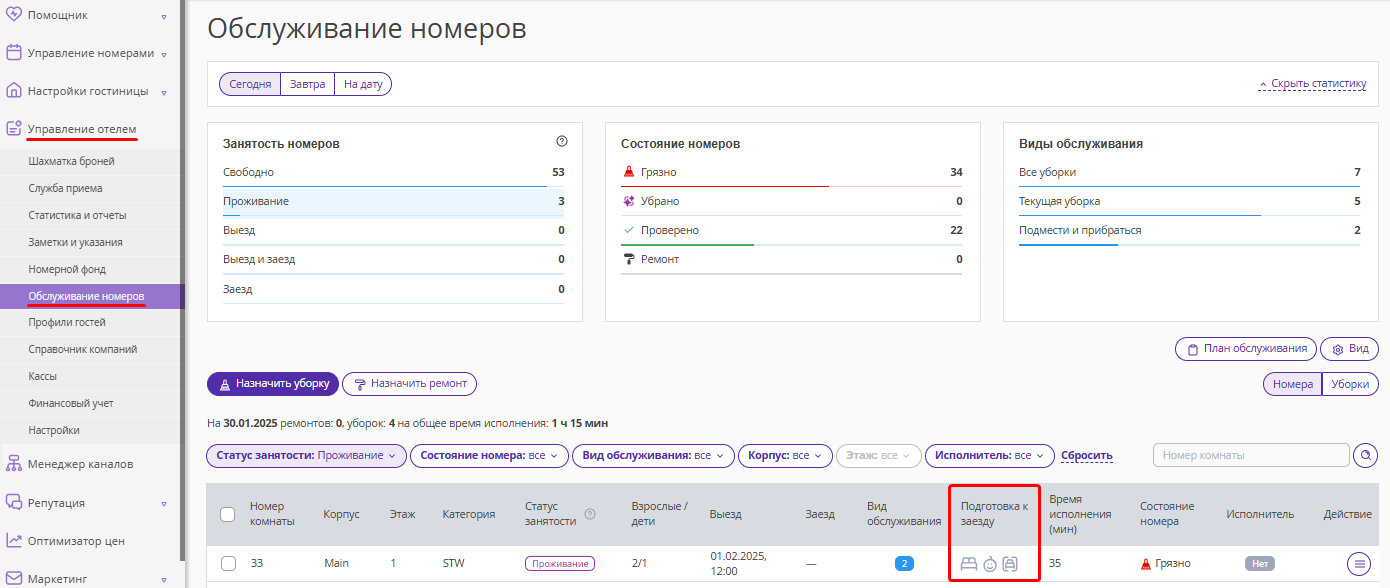Select the Грязно status bar row
This screenshot has height=588, width=1390.
point(792,172)
